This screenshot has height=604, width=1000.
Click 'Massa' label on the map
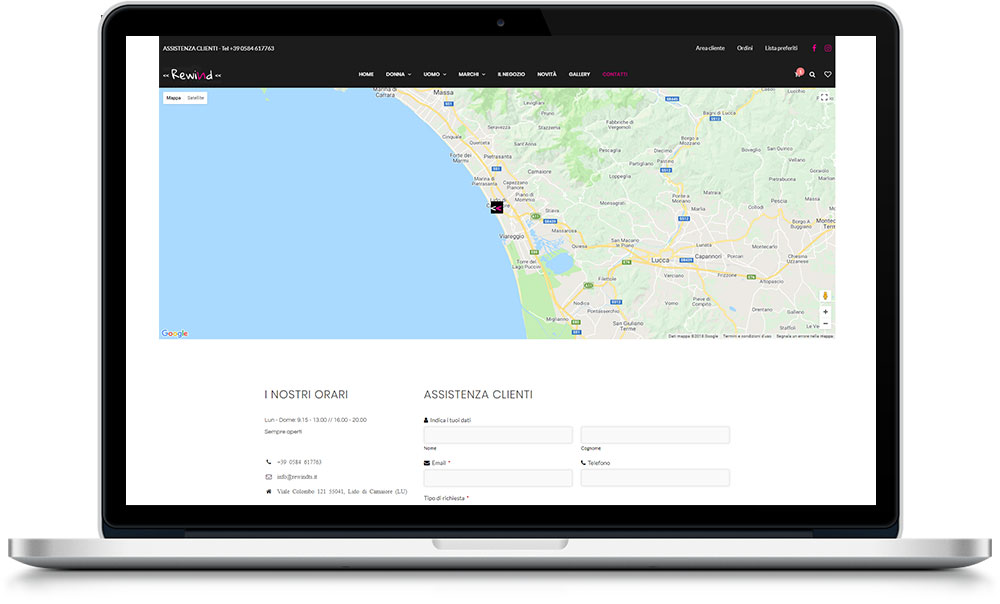tap(443, 92)
